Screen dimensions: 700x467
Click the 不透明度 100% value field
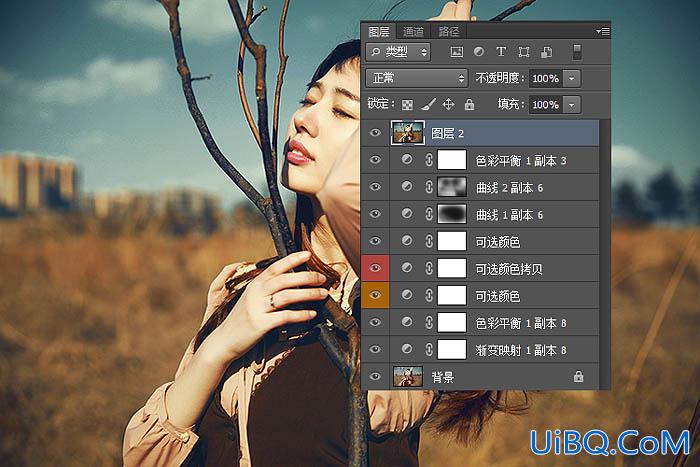[x=546, y=79]
